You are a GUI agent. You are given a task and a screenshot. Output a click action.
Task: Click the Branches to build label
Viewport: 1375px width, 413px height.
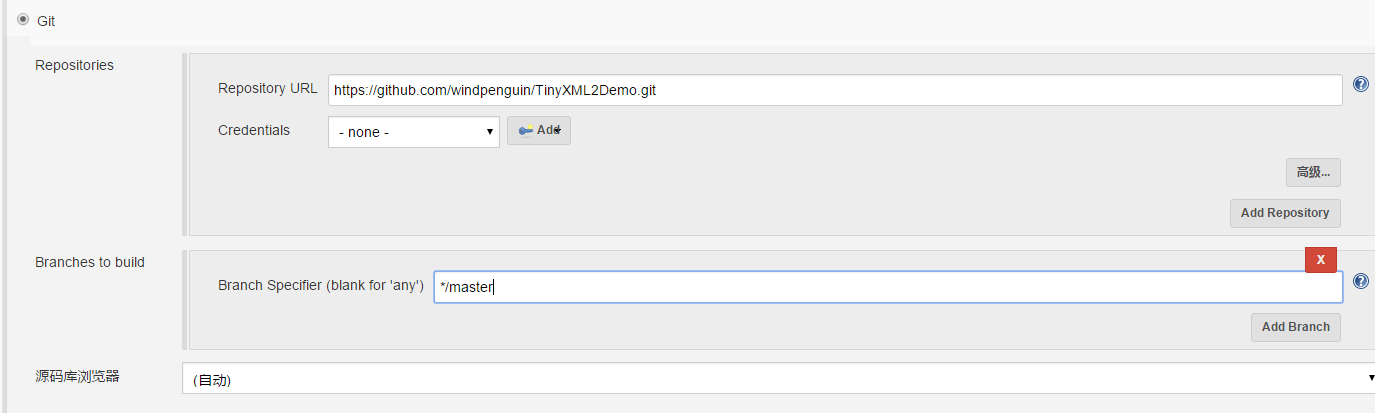90,263
